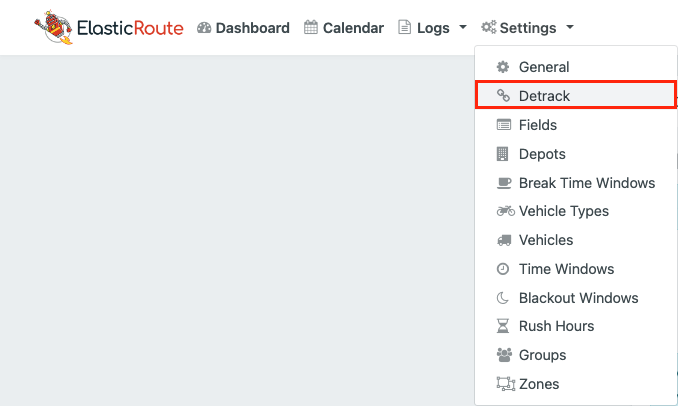Choose Time Windows from Settings menu
678x406 pixels.
(x=576, y=269)
